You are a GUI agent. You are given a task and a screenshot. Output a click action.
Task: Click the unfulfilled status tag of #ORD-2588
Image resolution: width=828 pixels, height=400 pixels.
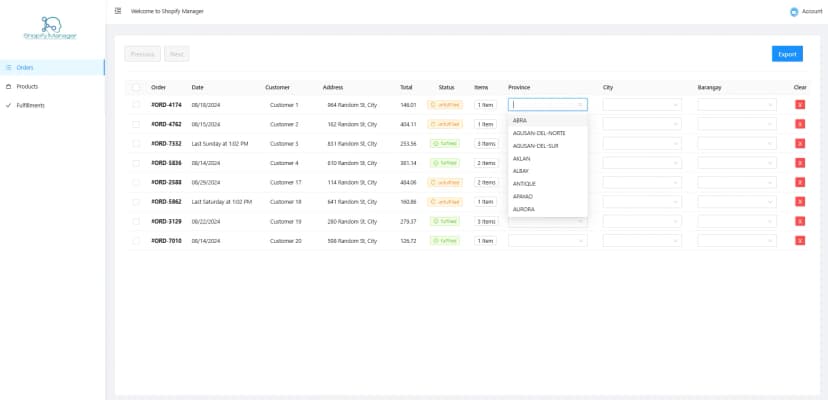445,182
